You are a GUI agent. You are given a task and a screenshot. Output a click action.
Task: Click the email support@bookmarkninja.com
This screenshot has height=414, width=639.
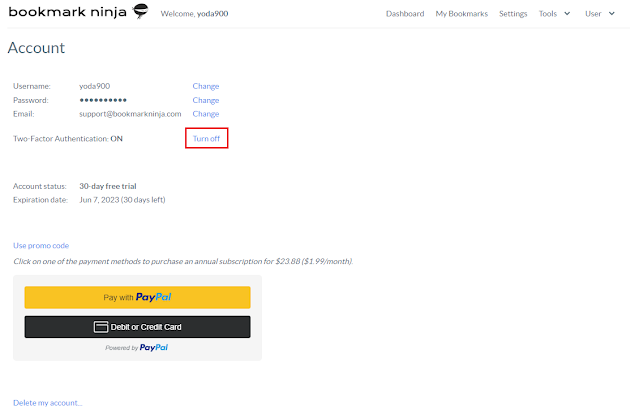[x=130, y=114]
